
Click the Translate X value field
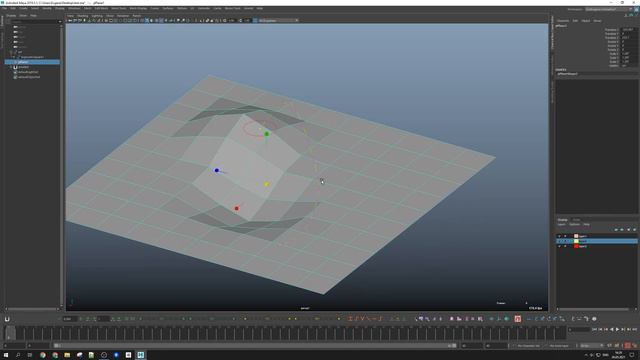click(629, 30)
